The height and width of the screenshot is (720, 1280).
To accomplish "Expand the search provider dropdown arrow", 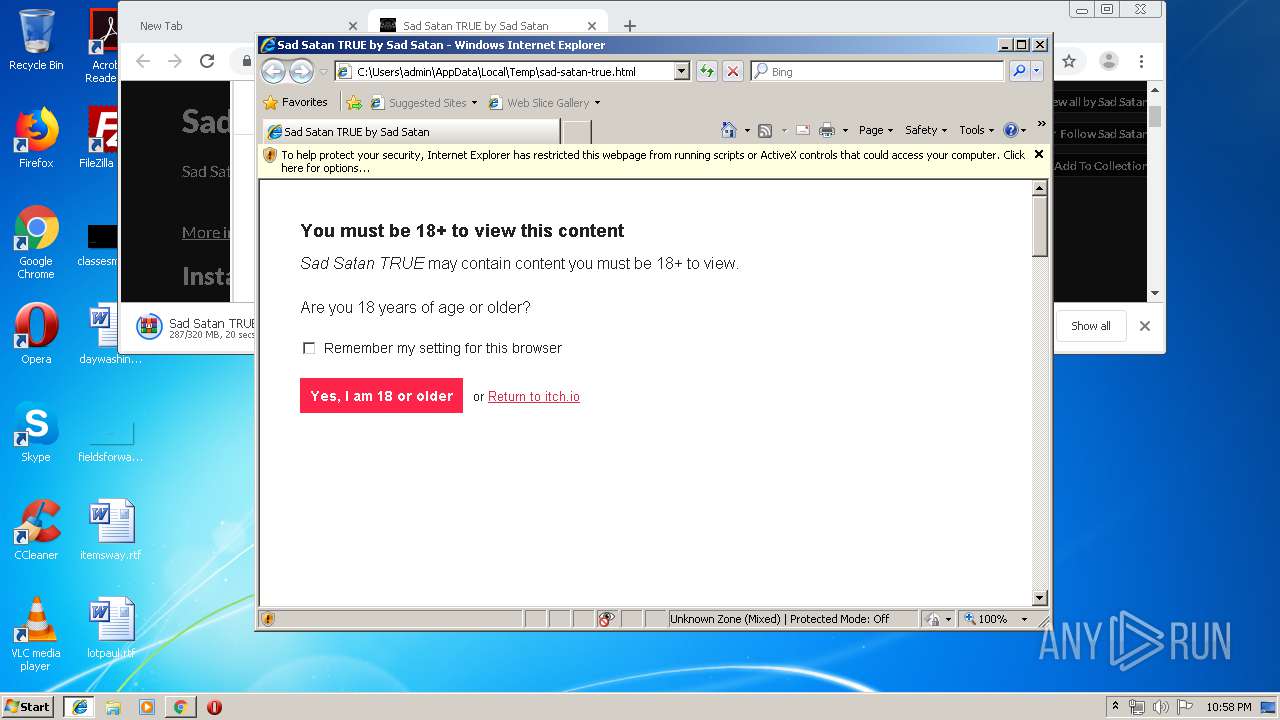I will tap(1037, 71).
